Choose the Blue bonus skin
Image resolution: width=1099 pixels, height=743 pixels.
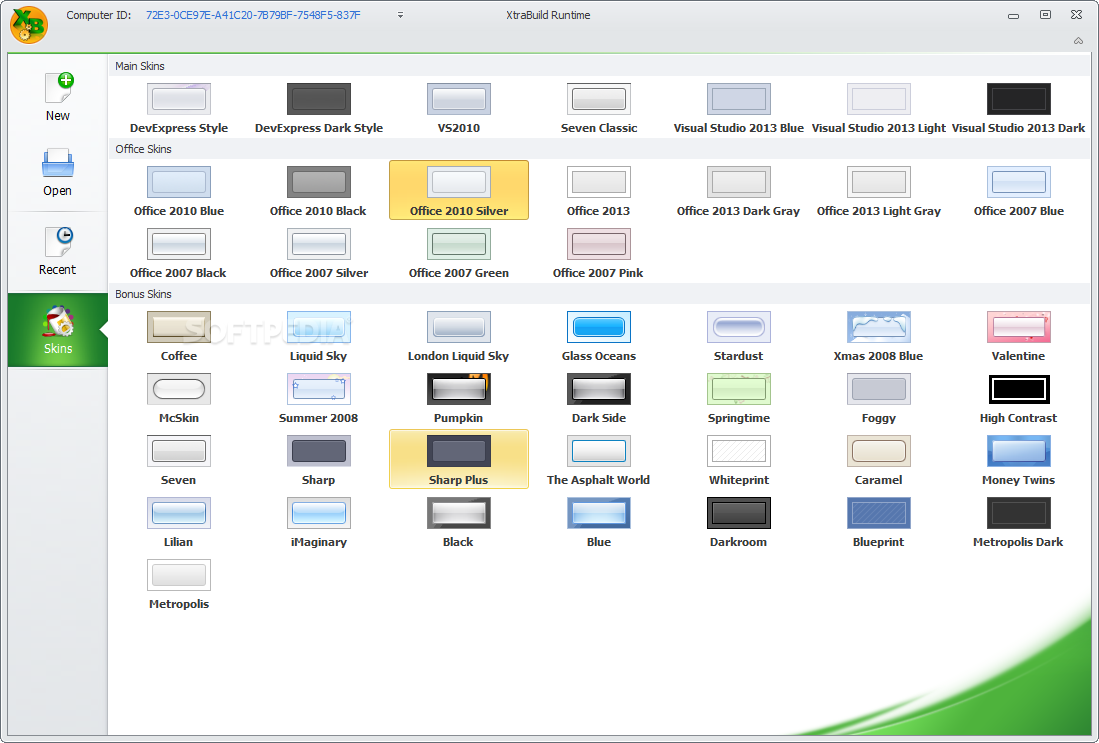point(599,522)
